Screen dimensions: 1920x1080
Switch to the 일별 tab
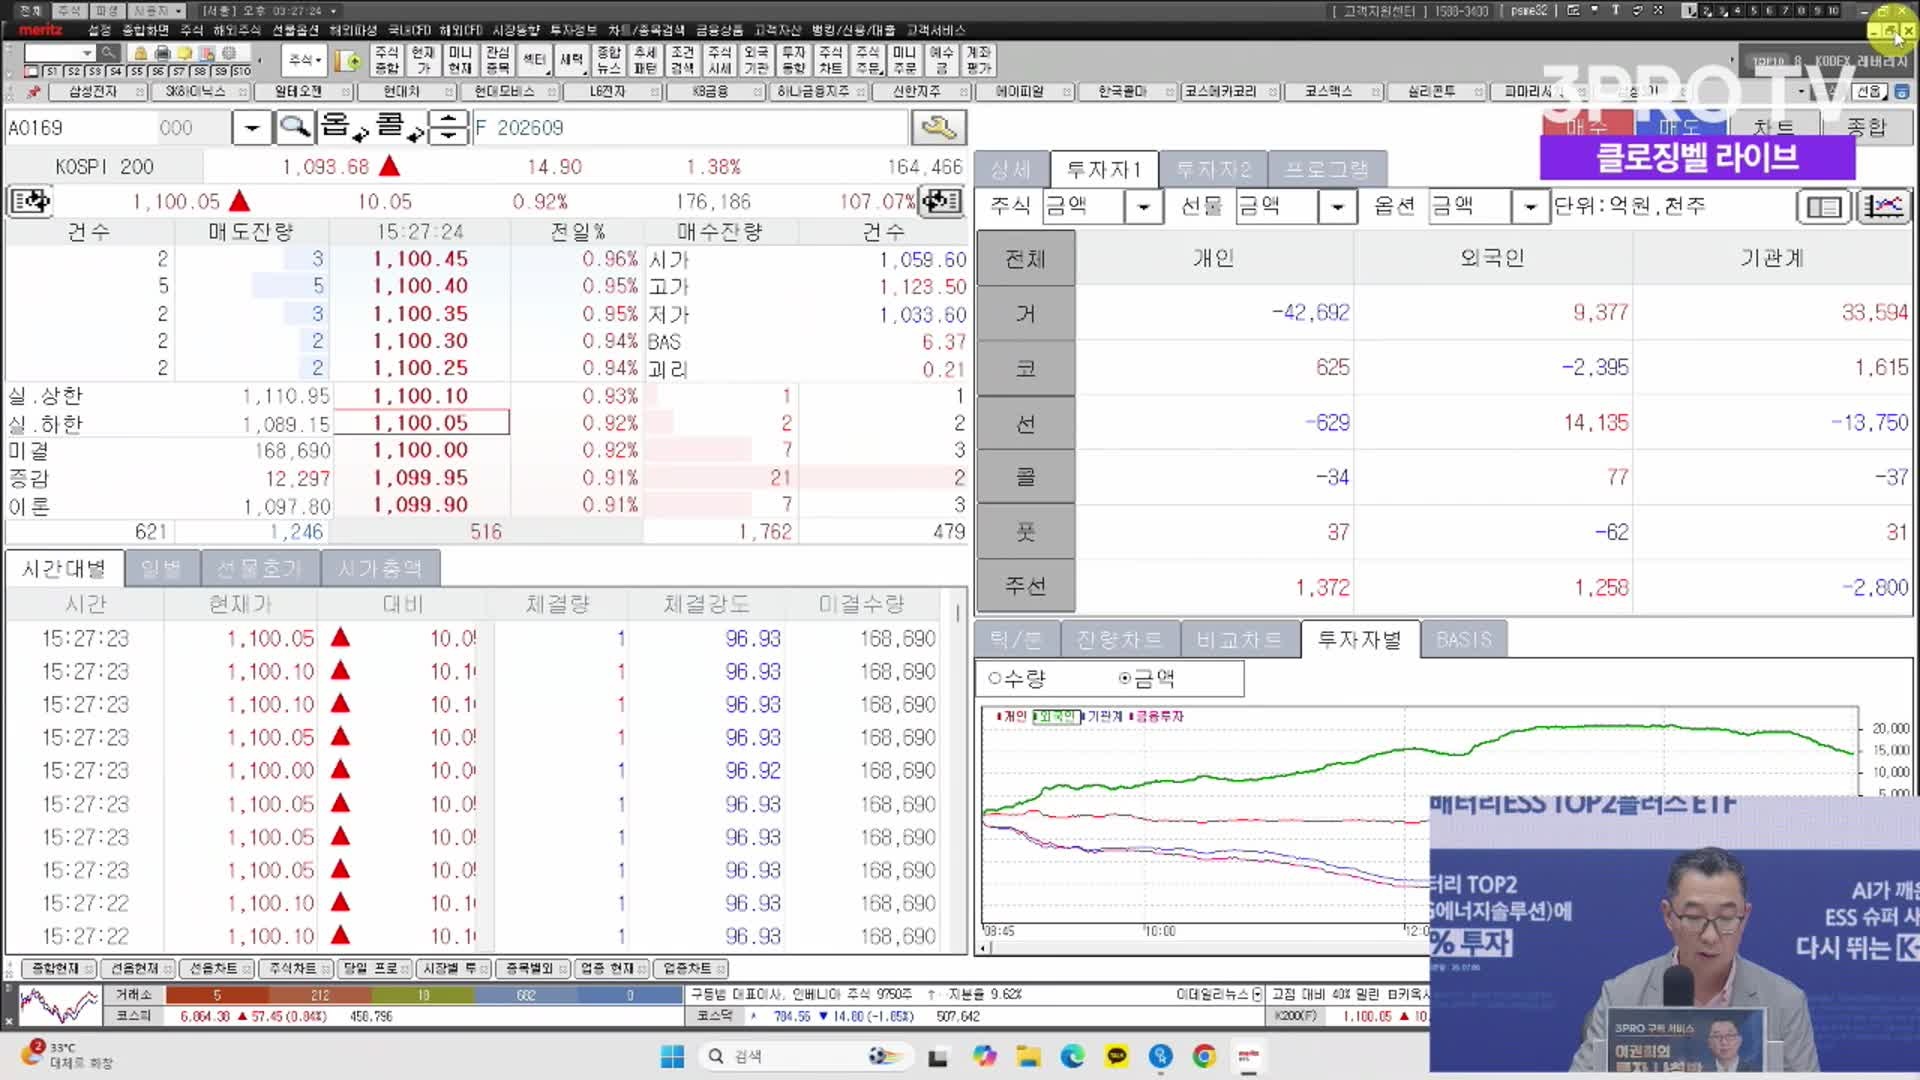(161, 568)
